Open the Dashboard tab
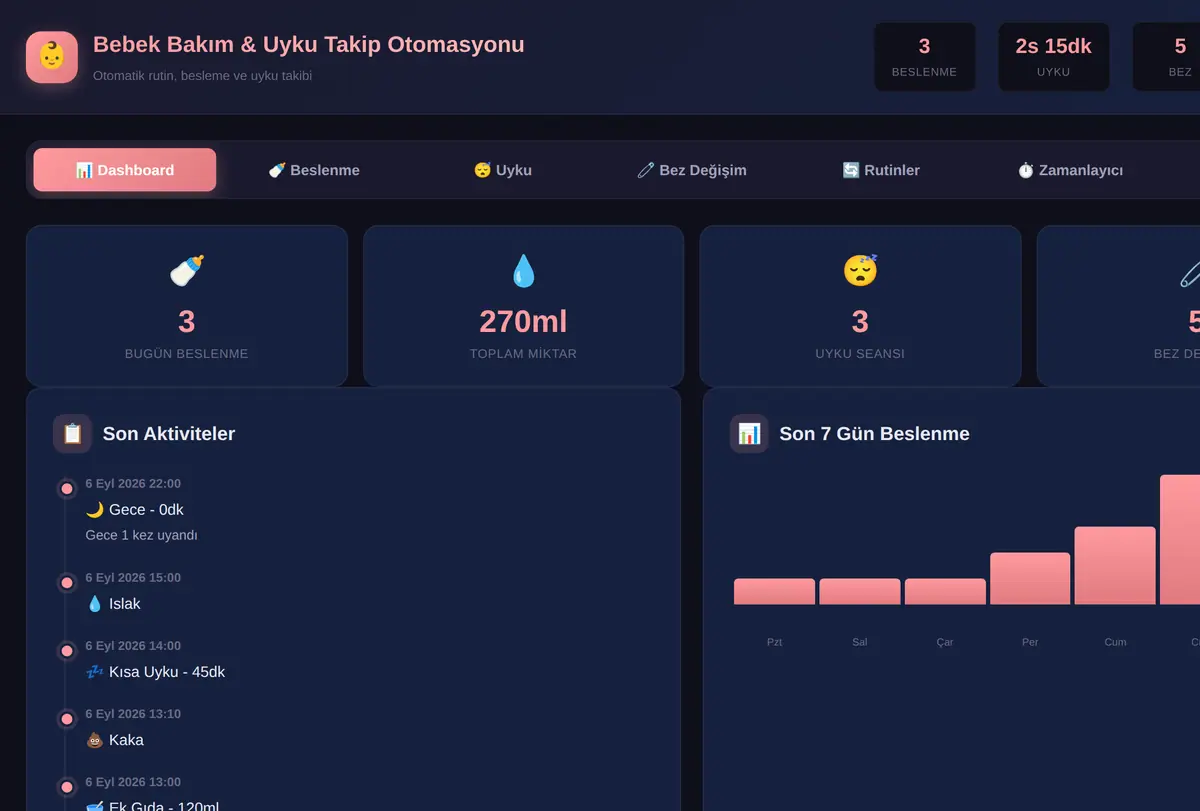Viewport: 1200px width, 811px height. tap(125, 170)
